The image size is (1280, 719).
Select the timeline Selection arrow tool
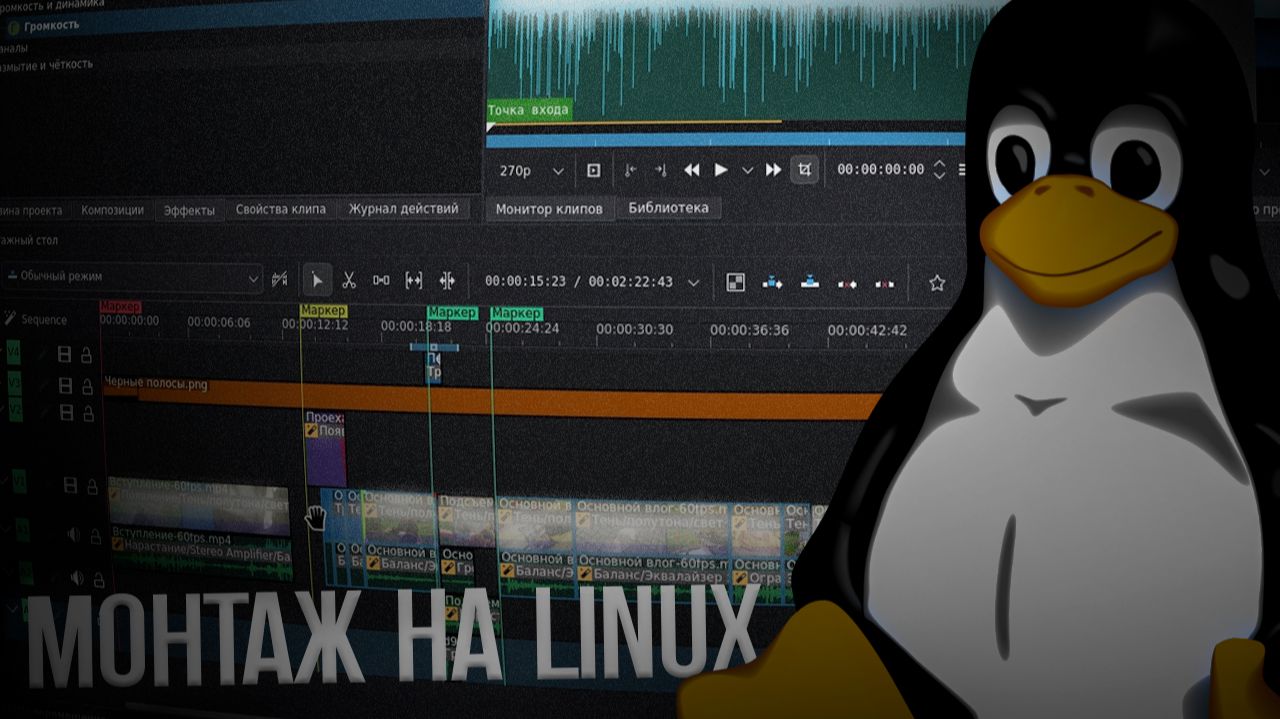[x=317, y=281]
